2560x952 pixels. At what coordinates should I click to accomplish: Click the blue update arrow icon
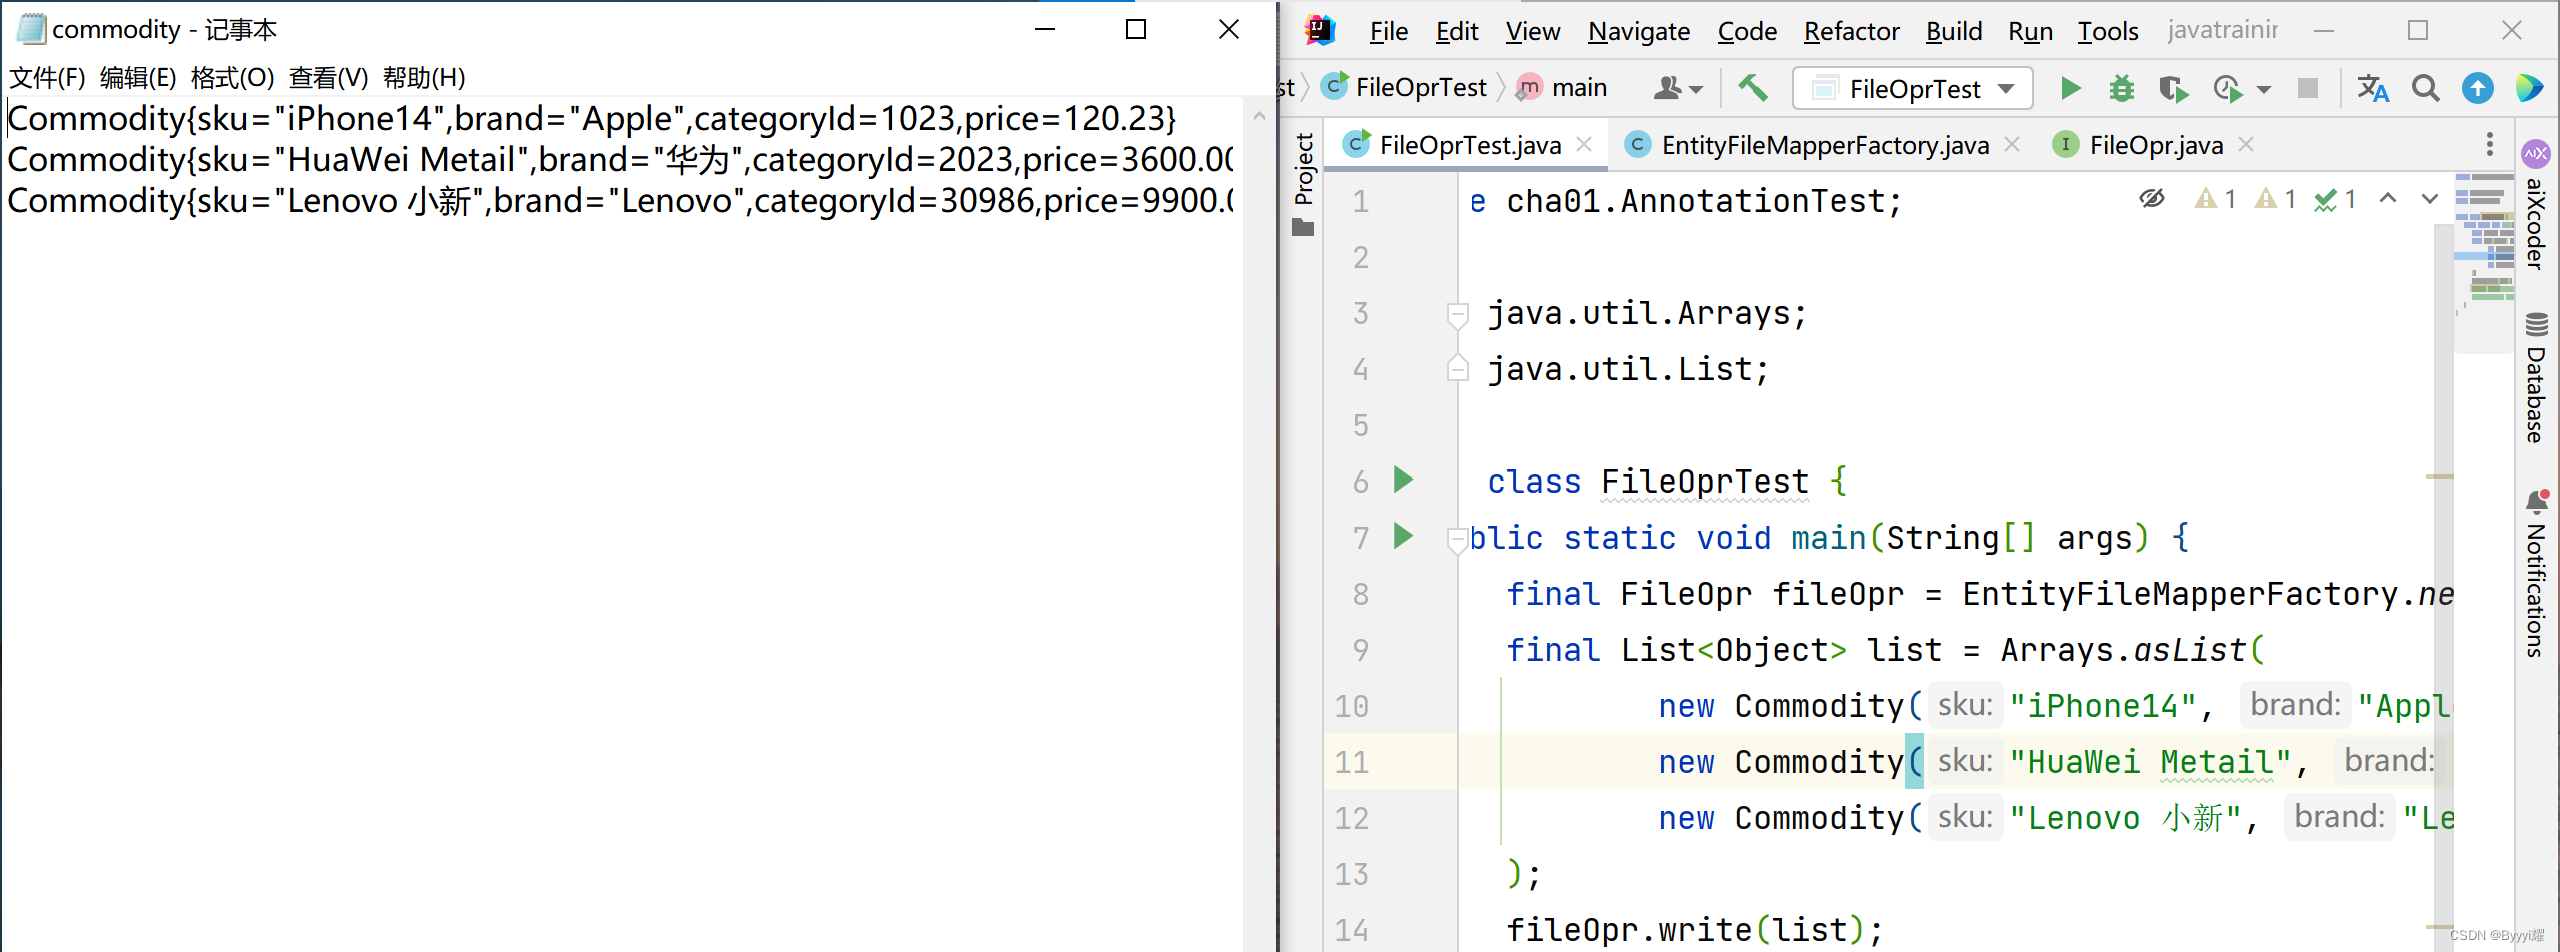click(2477, 89)
